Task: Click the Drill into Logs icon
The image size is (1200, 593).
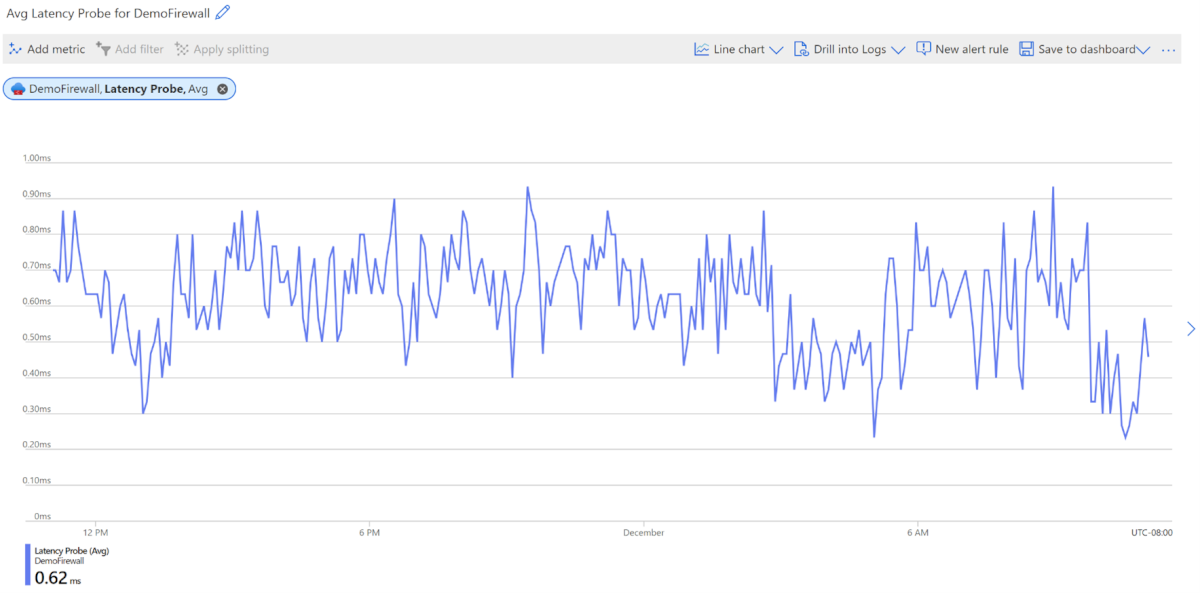Action: [801, 48]
